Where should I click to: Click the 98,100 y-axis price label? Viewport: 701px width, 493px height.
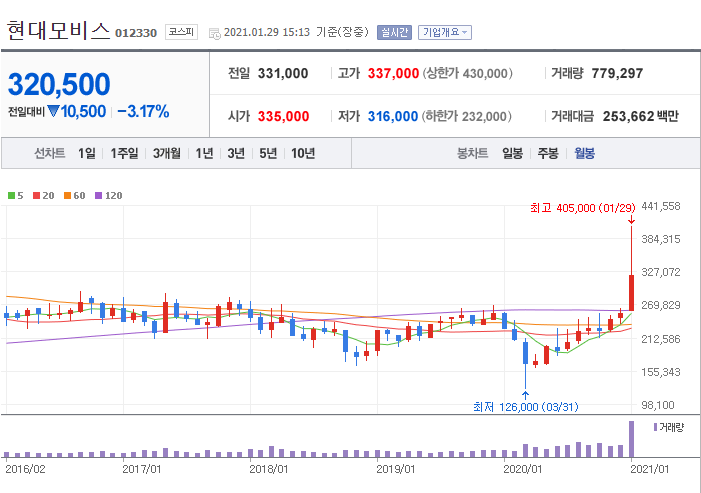click(657, 405)
